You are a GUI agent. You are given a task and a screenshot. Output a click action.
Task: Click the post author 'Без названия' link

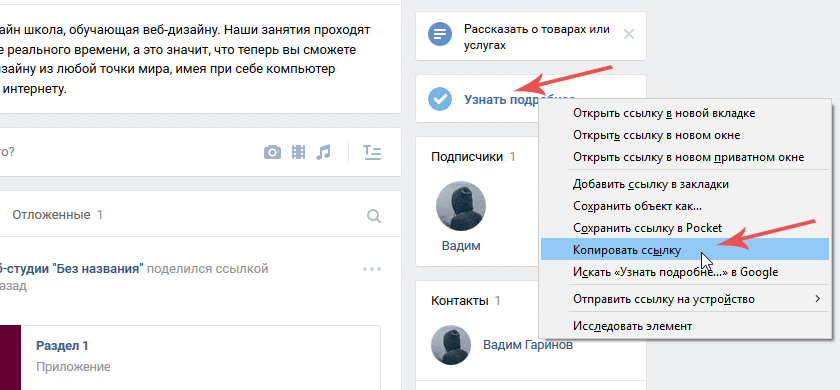(71, 268)
